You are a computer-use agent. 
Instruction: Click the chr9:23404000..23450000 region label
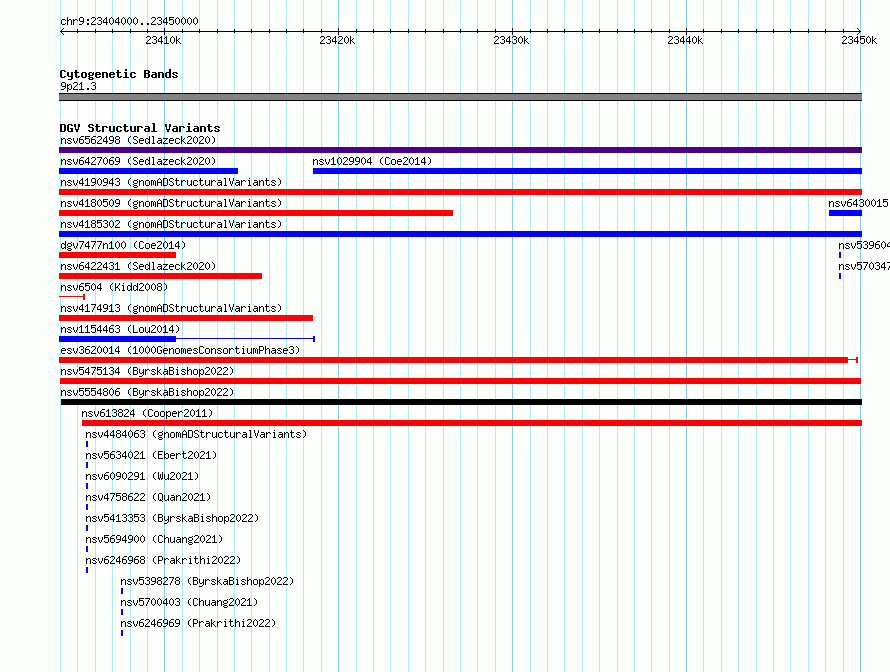tap(129, 21)
